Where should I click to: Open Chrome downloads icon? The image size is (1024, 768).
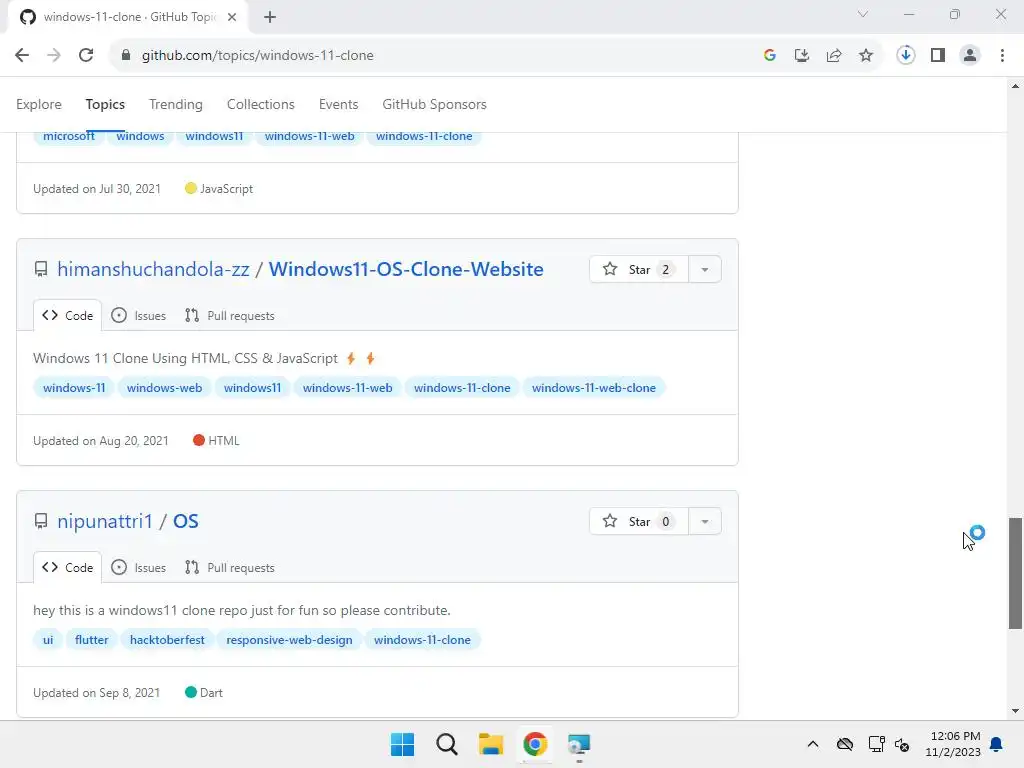coord(905,56)
